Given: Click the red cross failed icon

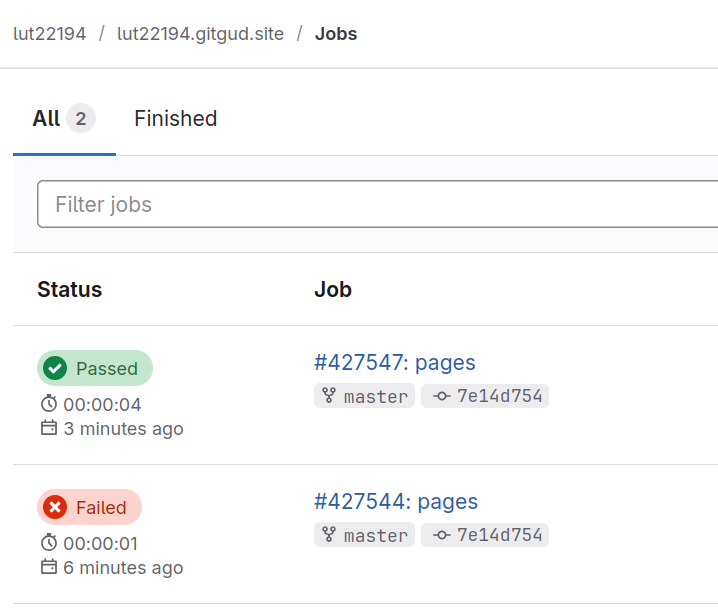Looking at the screenshot, I should 55,507.
